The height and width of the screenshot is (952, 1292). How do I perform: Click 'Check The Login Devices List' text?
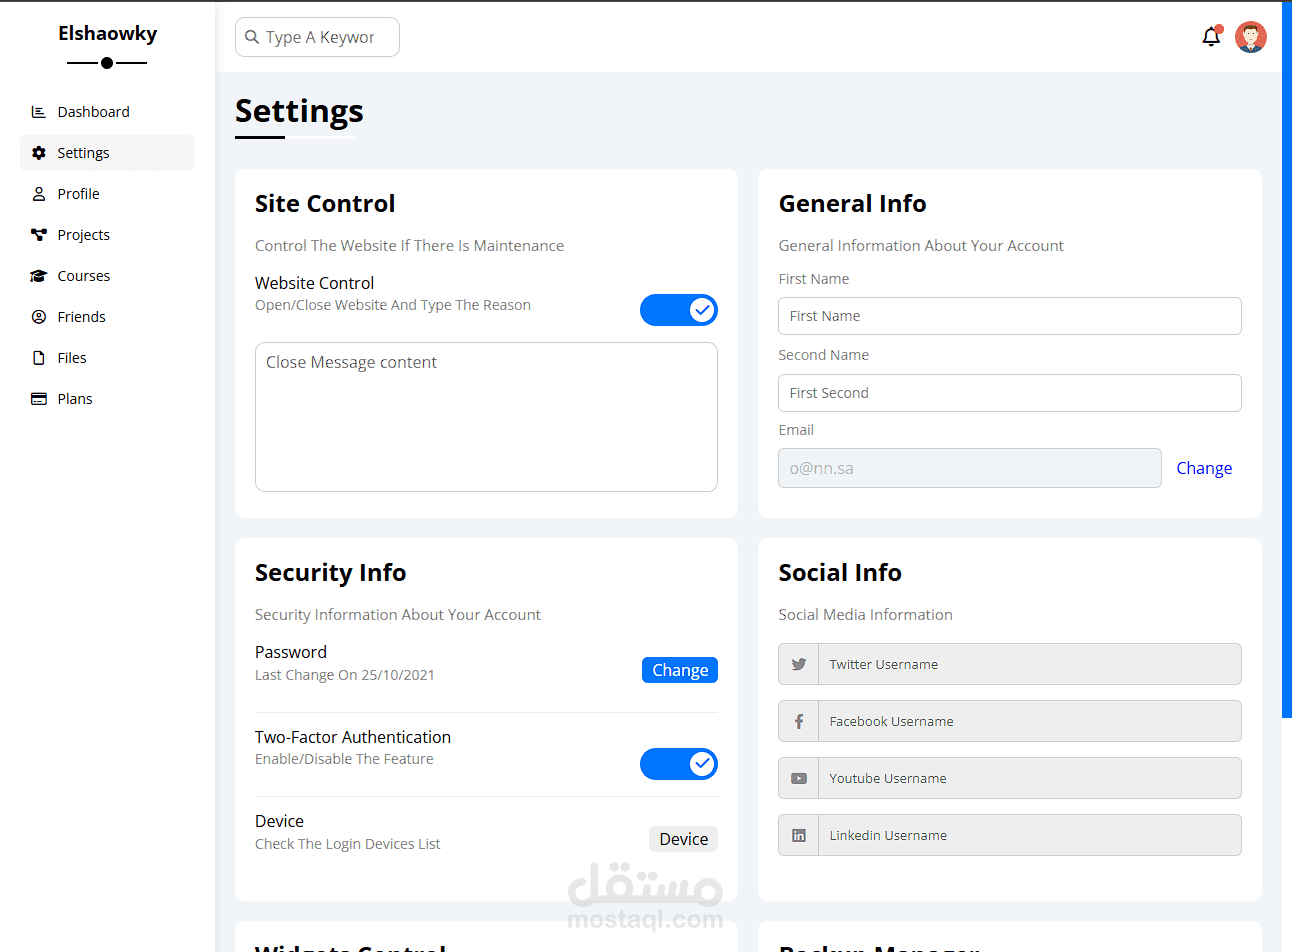[347, 844]
